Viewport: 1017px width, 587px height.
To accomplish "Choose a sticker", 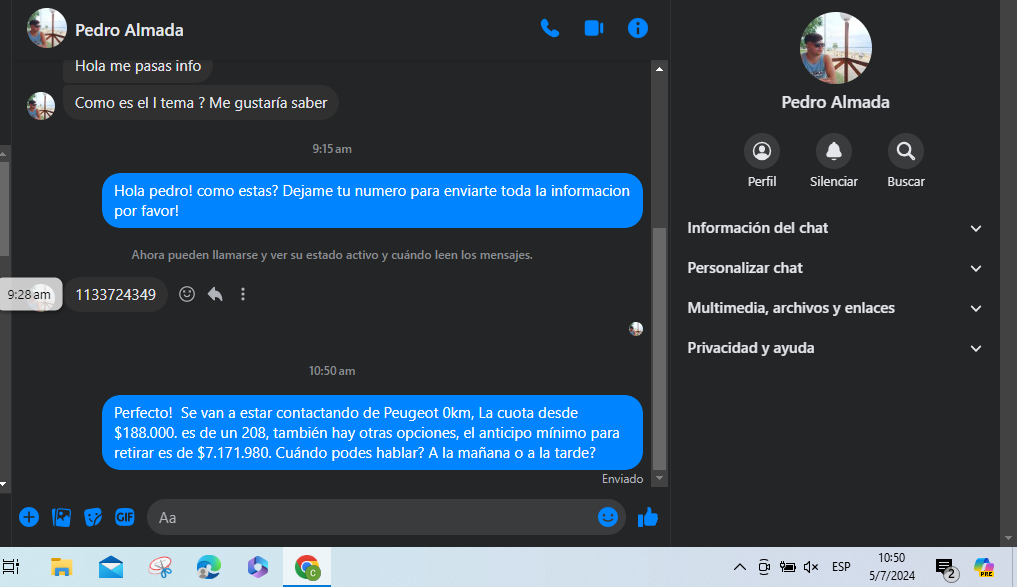I will point(93,517).
